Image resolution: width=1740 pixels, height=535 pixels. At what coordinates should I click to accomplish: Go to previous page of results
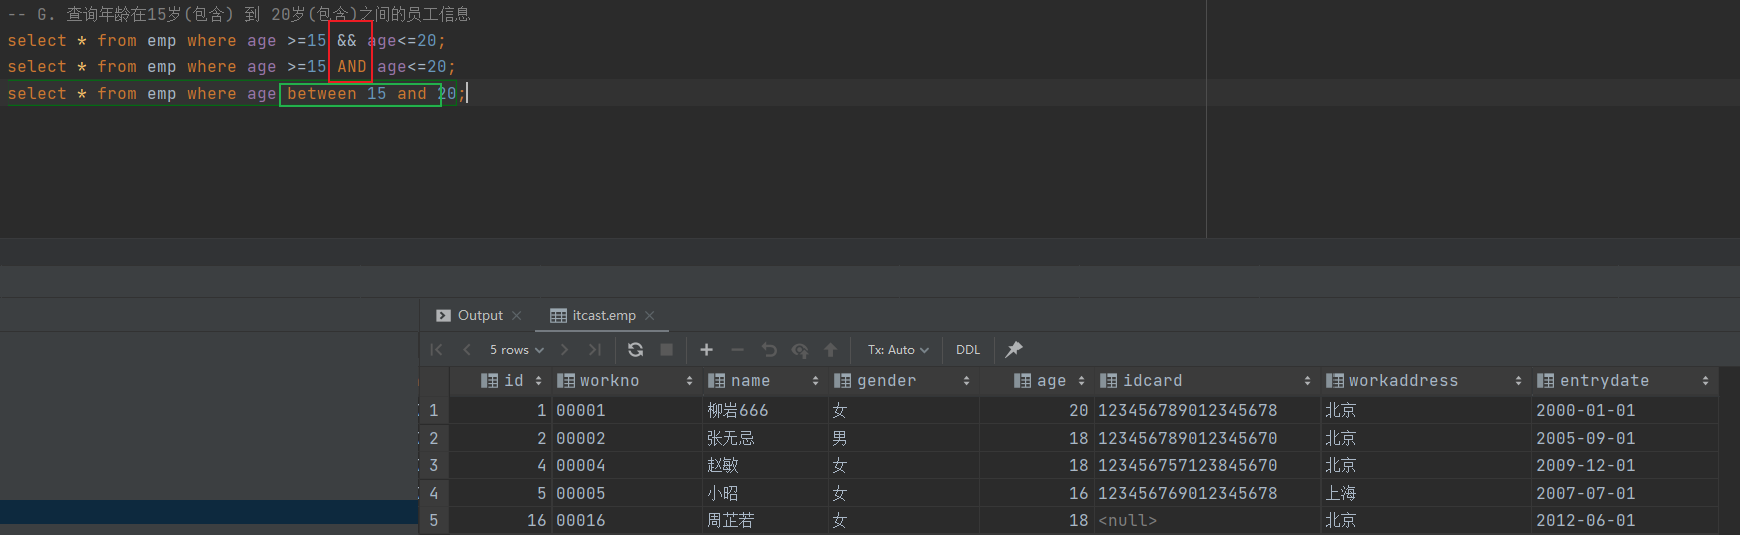(467, 350)
